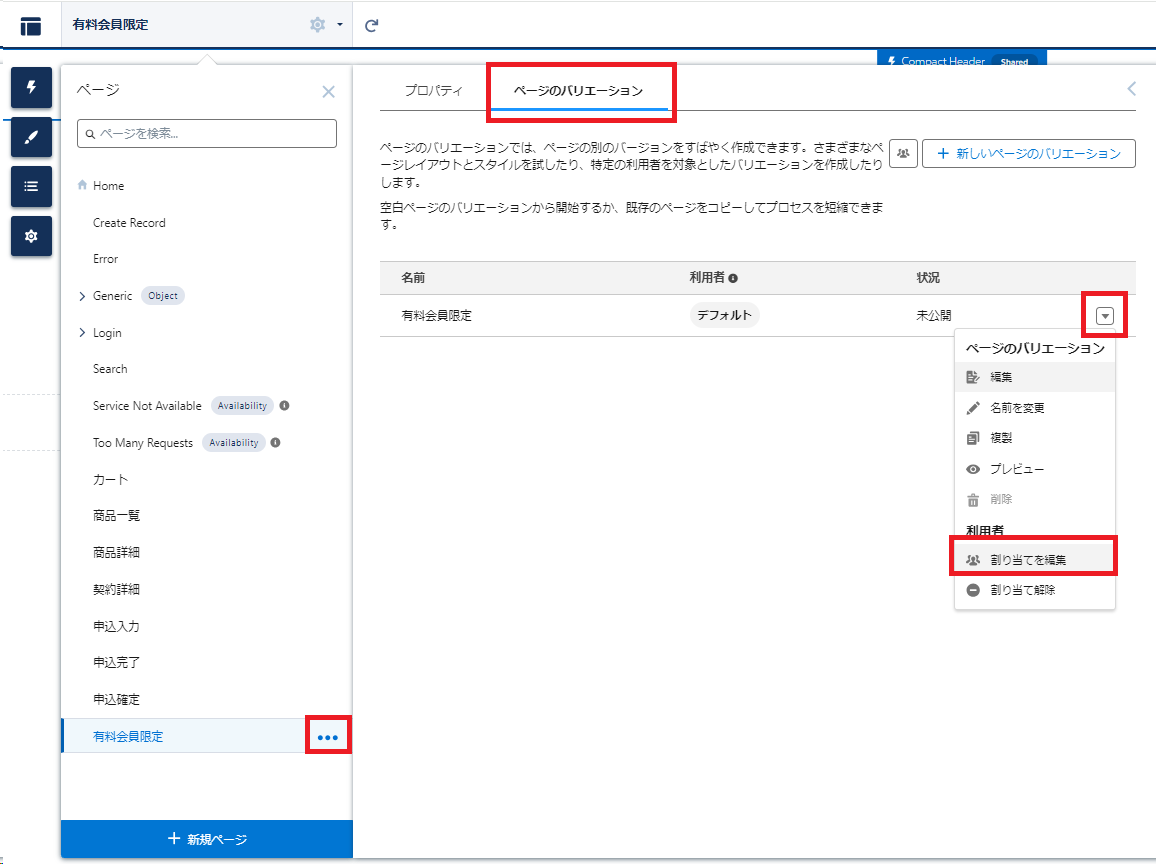The image size is (1156, 864).
Task: Expand the Login page tree item
Action: [x=82, y=333]
